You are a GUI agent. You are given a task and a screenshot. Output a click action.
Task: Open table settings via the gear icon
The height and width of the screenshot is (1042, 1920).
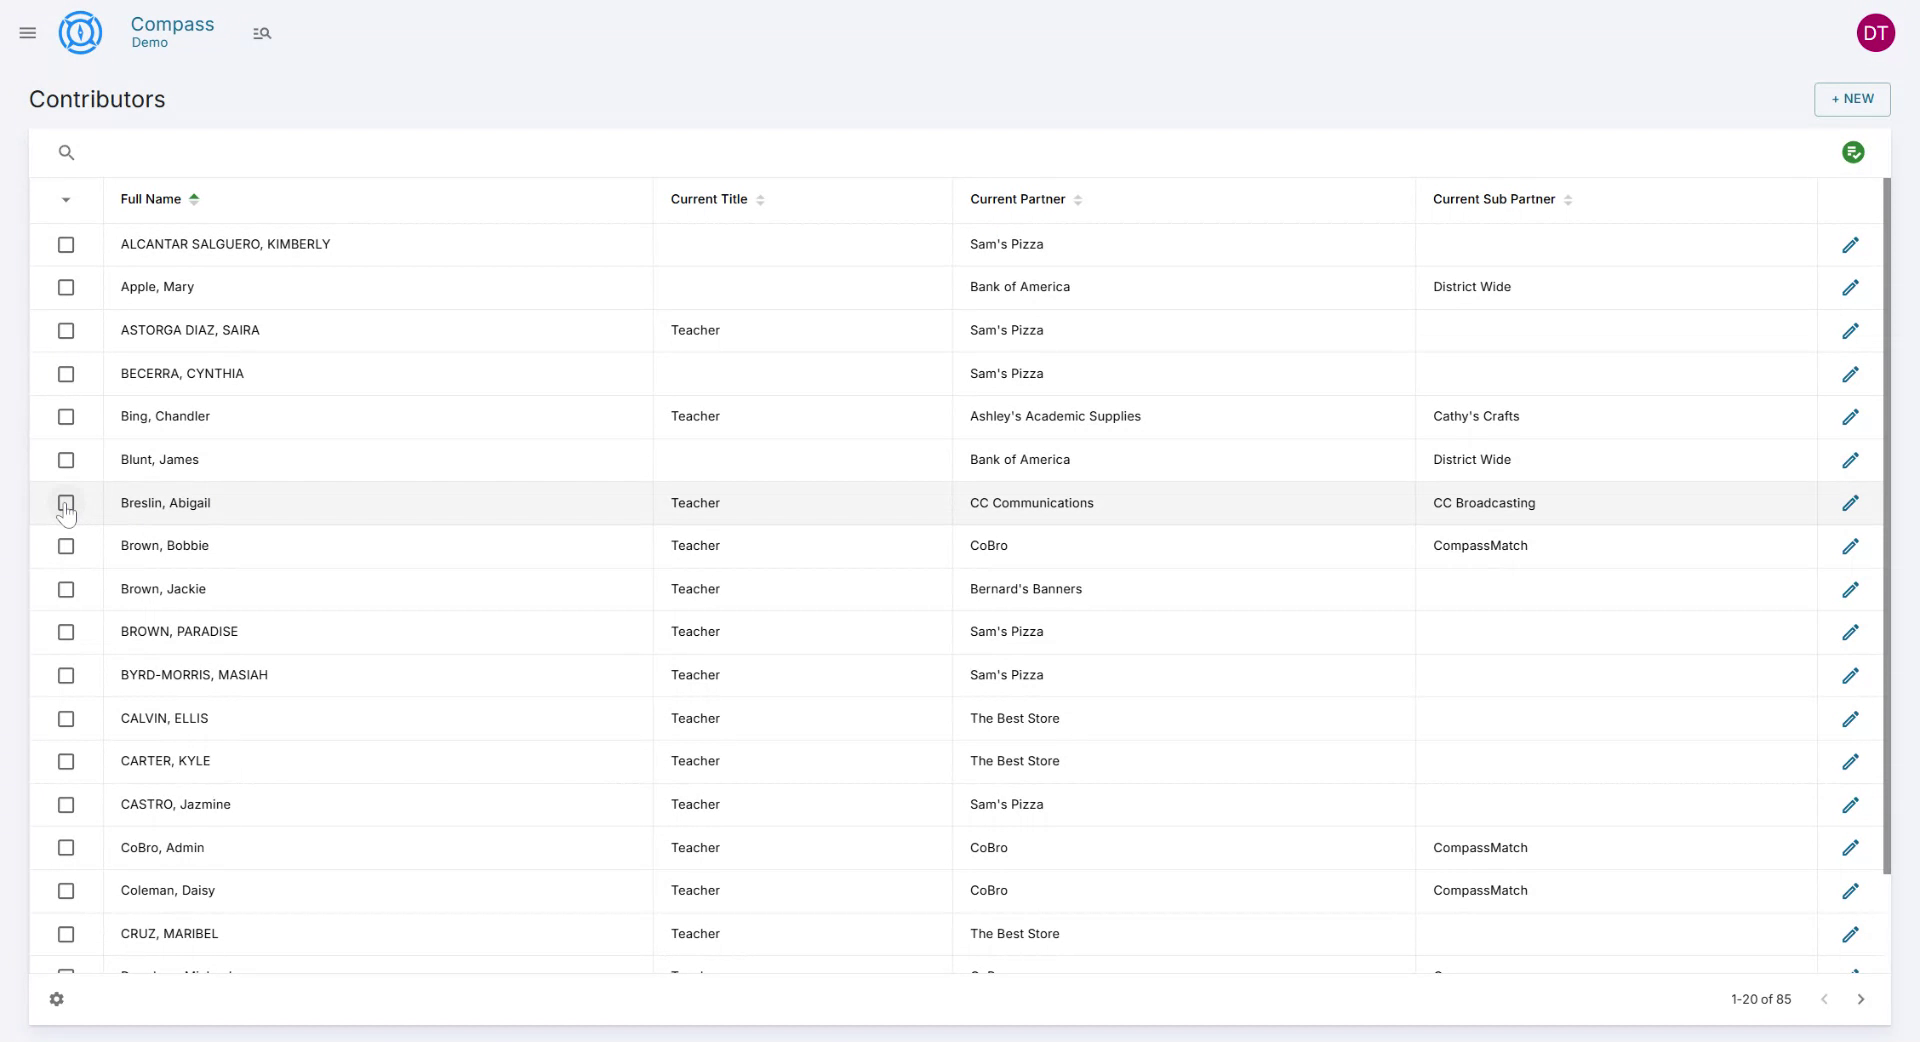[x=57, y=999]
